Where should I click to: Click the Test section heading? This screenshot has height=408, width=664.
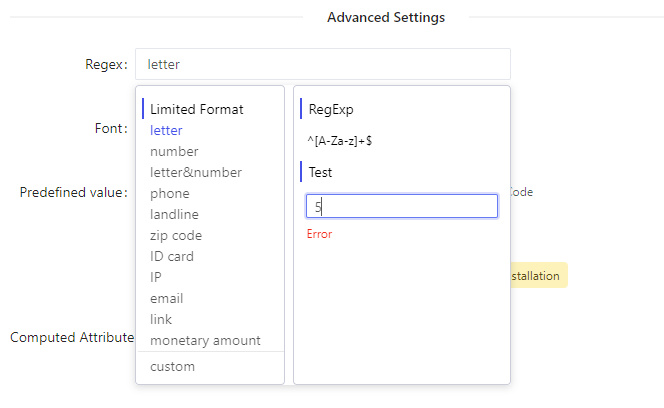point(320,172)
